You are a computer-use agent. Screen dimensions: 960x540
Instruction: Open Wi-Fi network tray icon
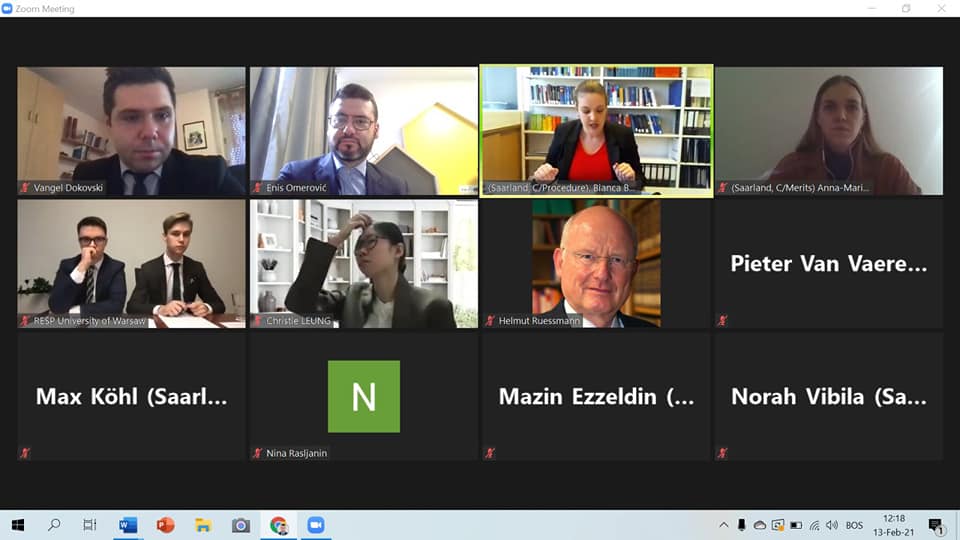(x=814, y=525)
